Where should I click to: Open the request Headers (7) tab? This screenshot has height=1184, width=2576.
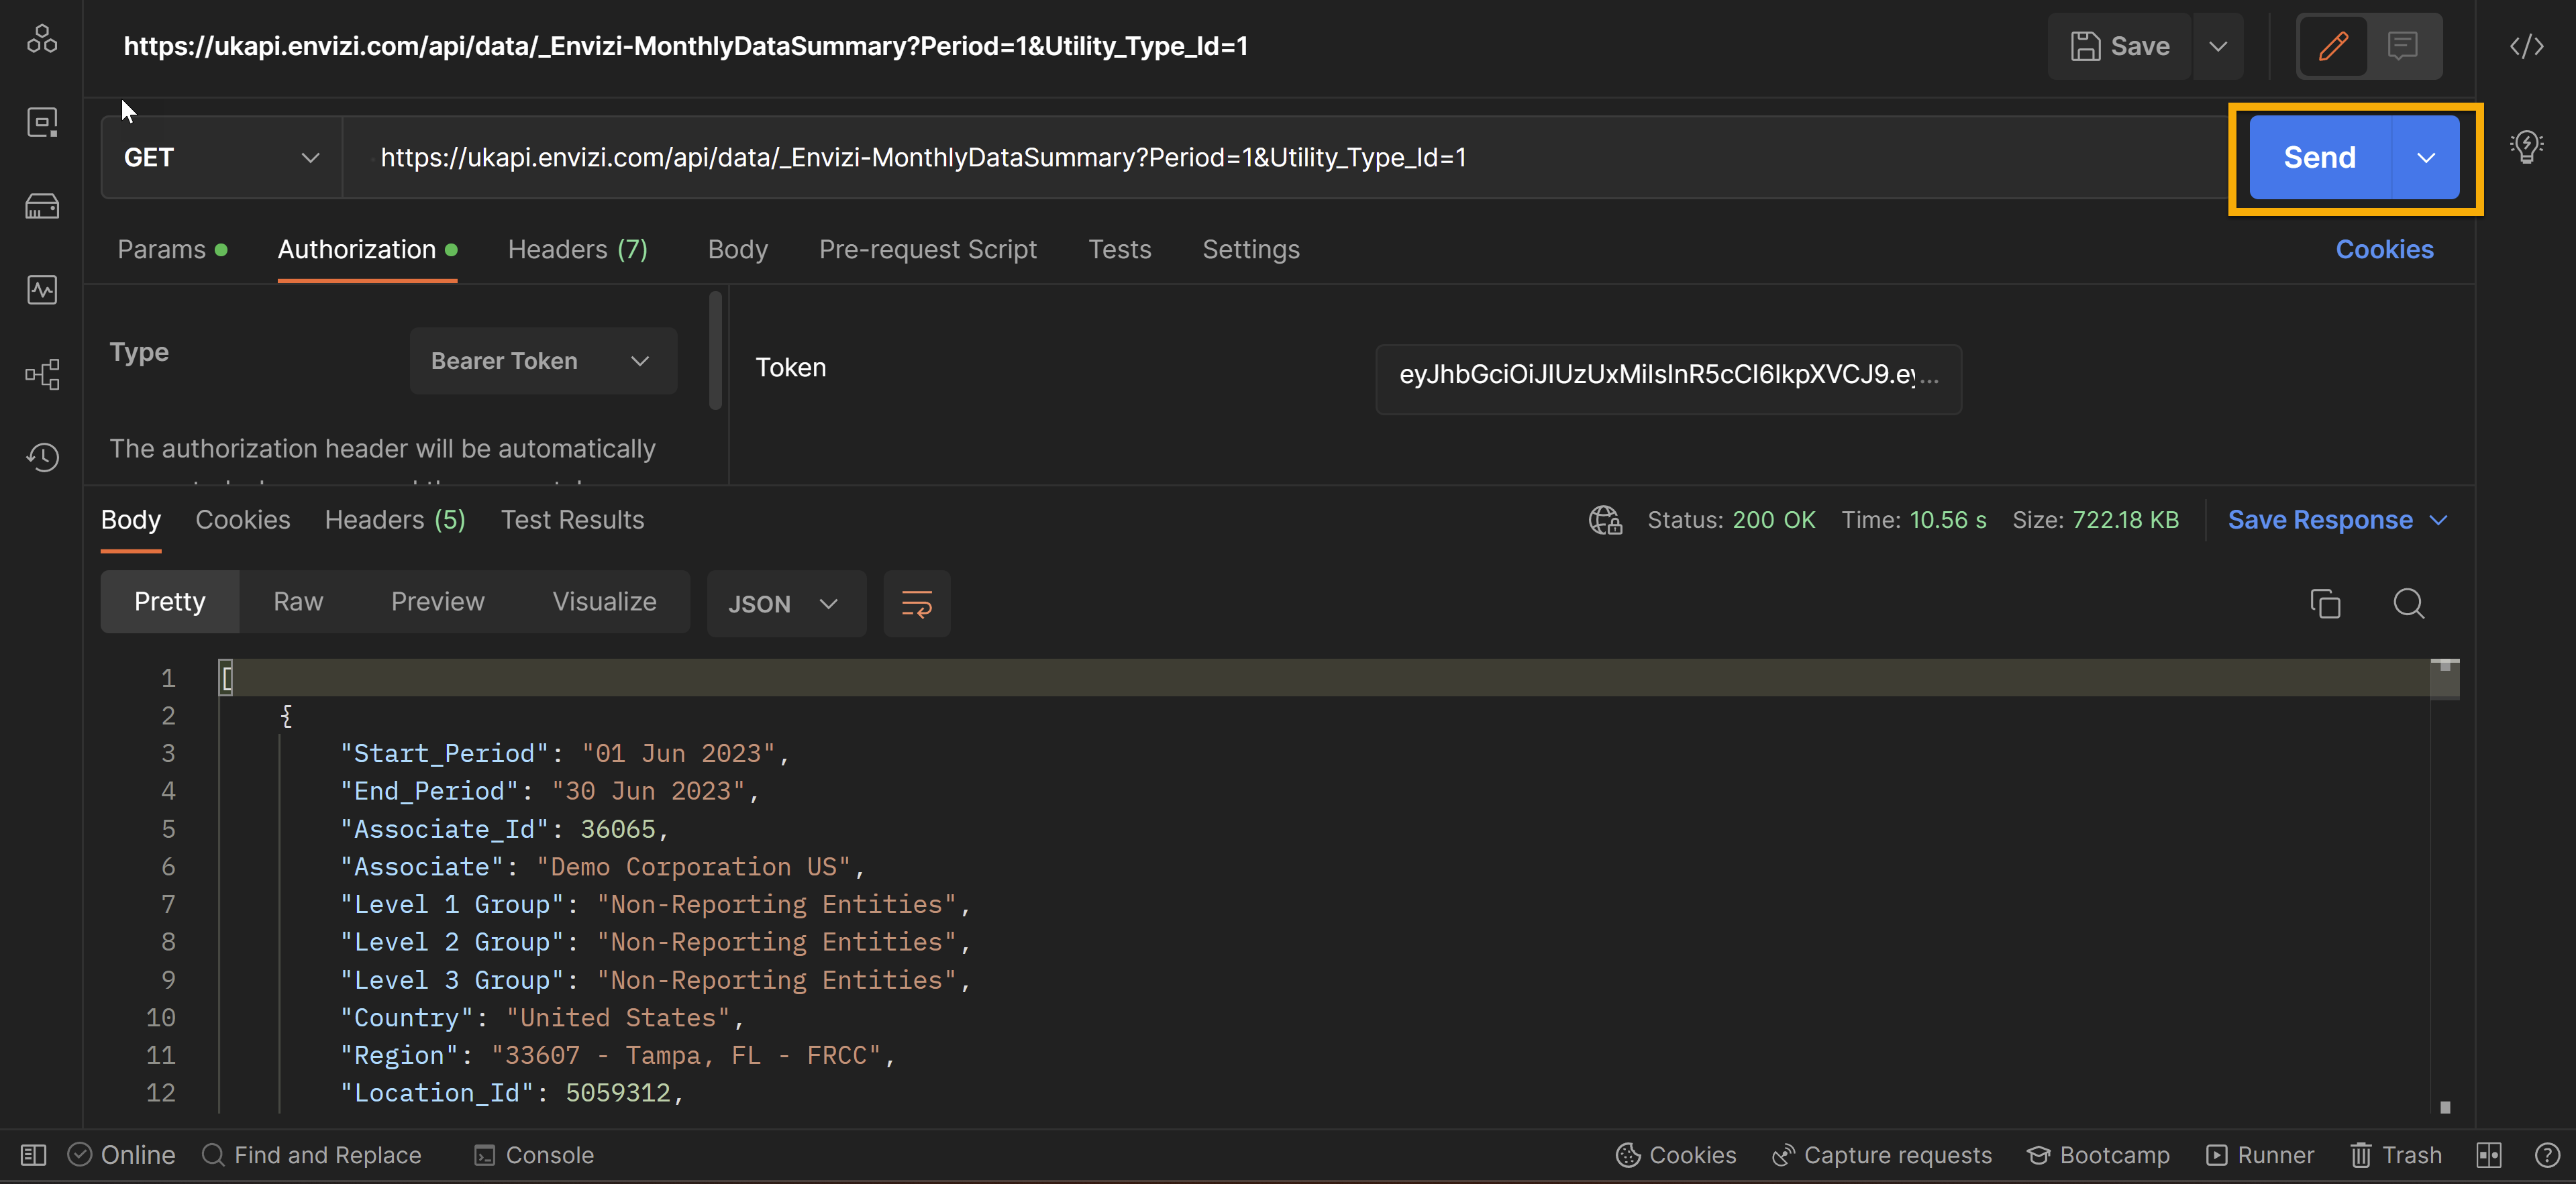pos(578,249)
